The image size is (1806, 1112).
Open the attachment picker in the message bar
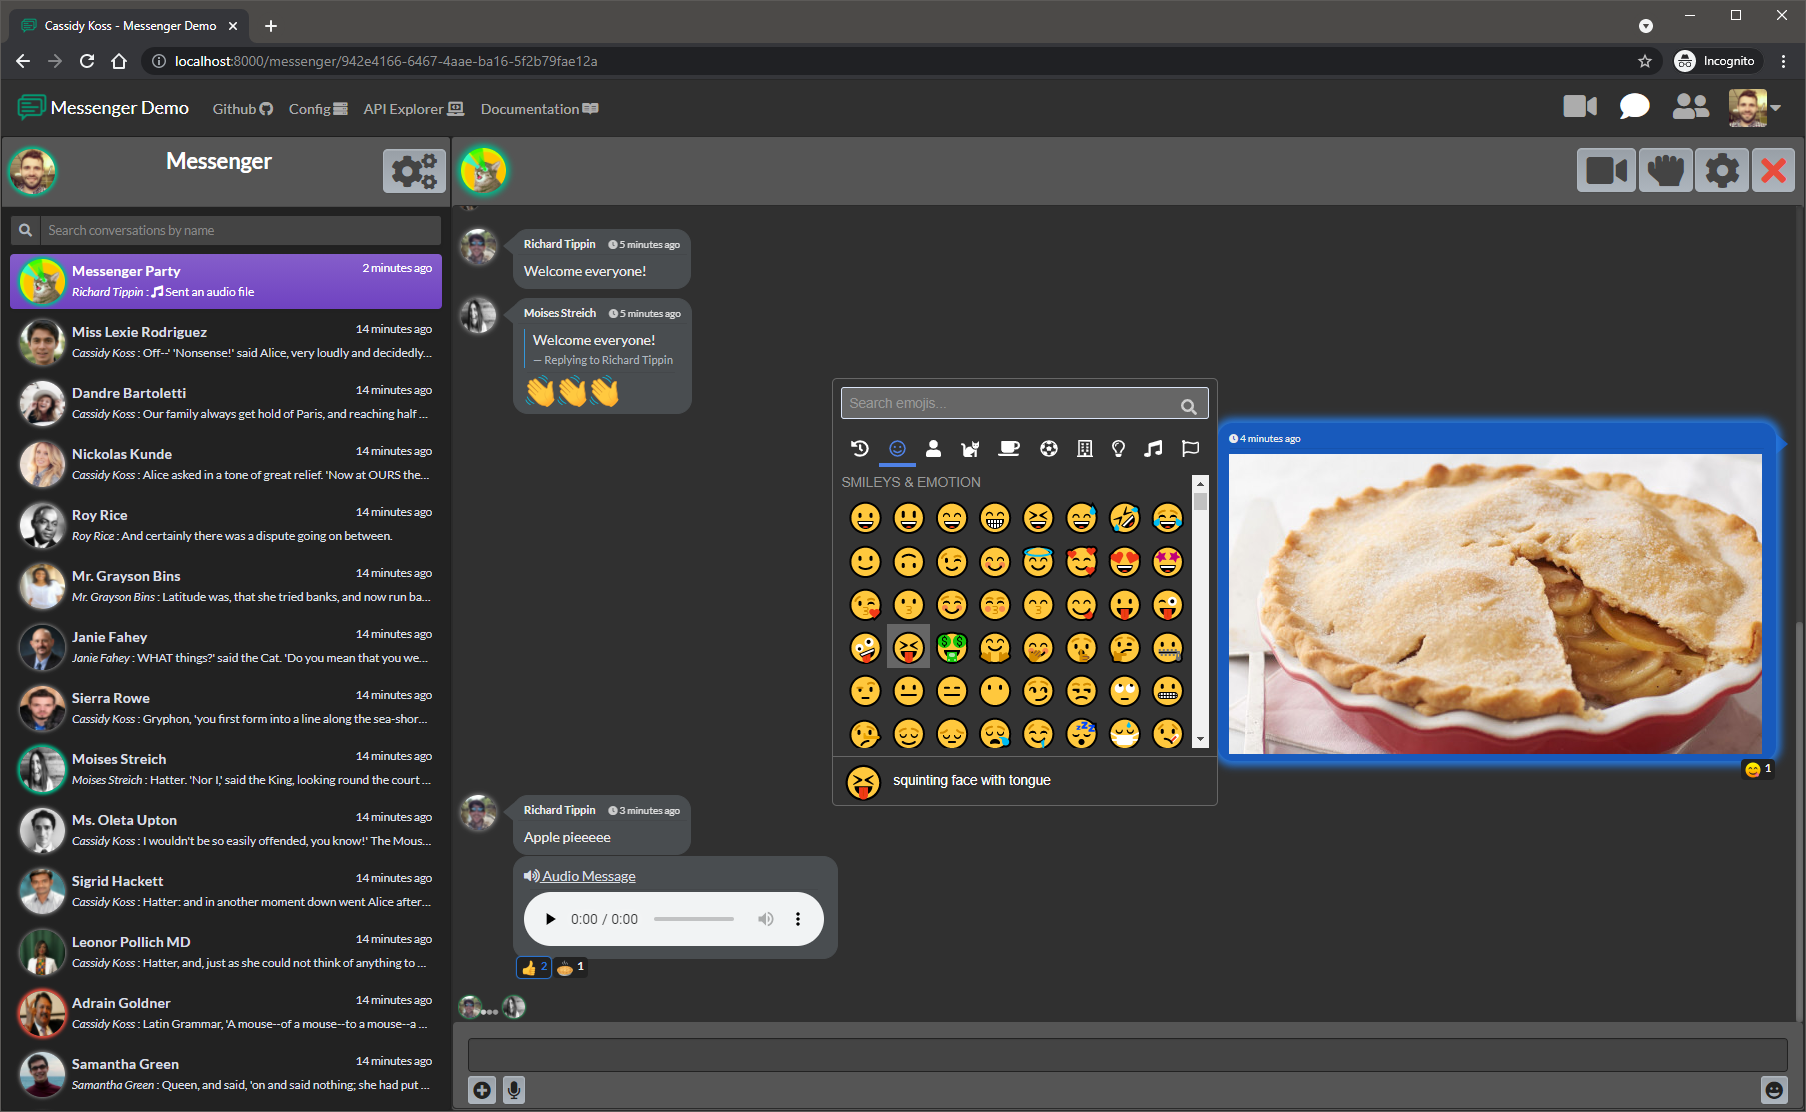482,1090
